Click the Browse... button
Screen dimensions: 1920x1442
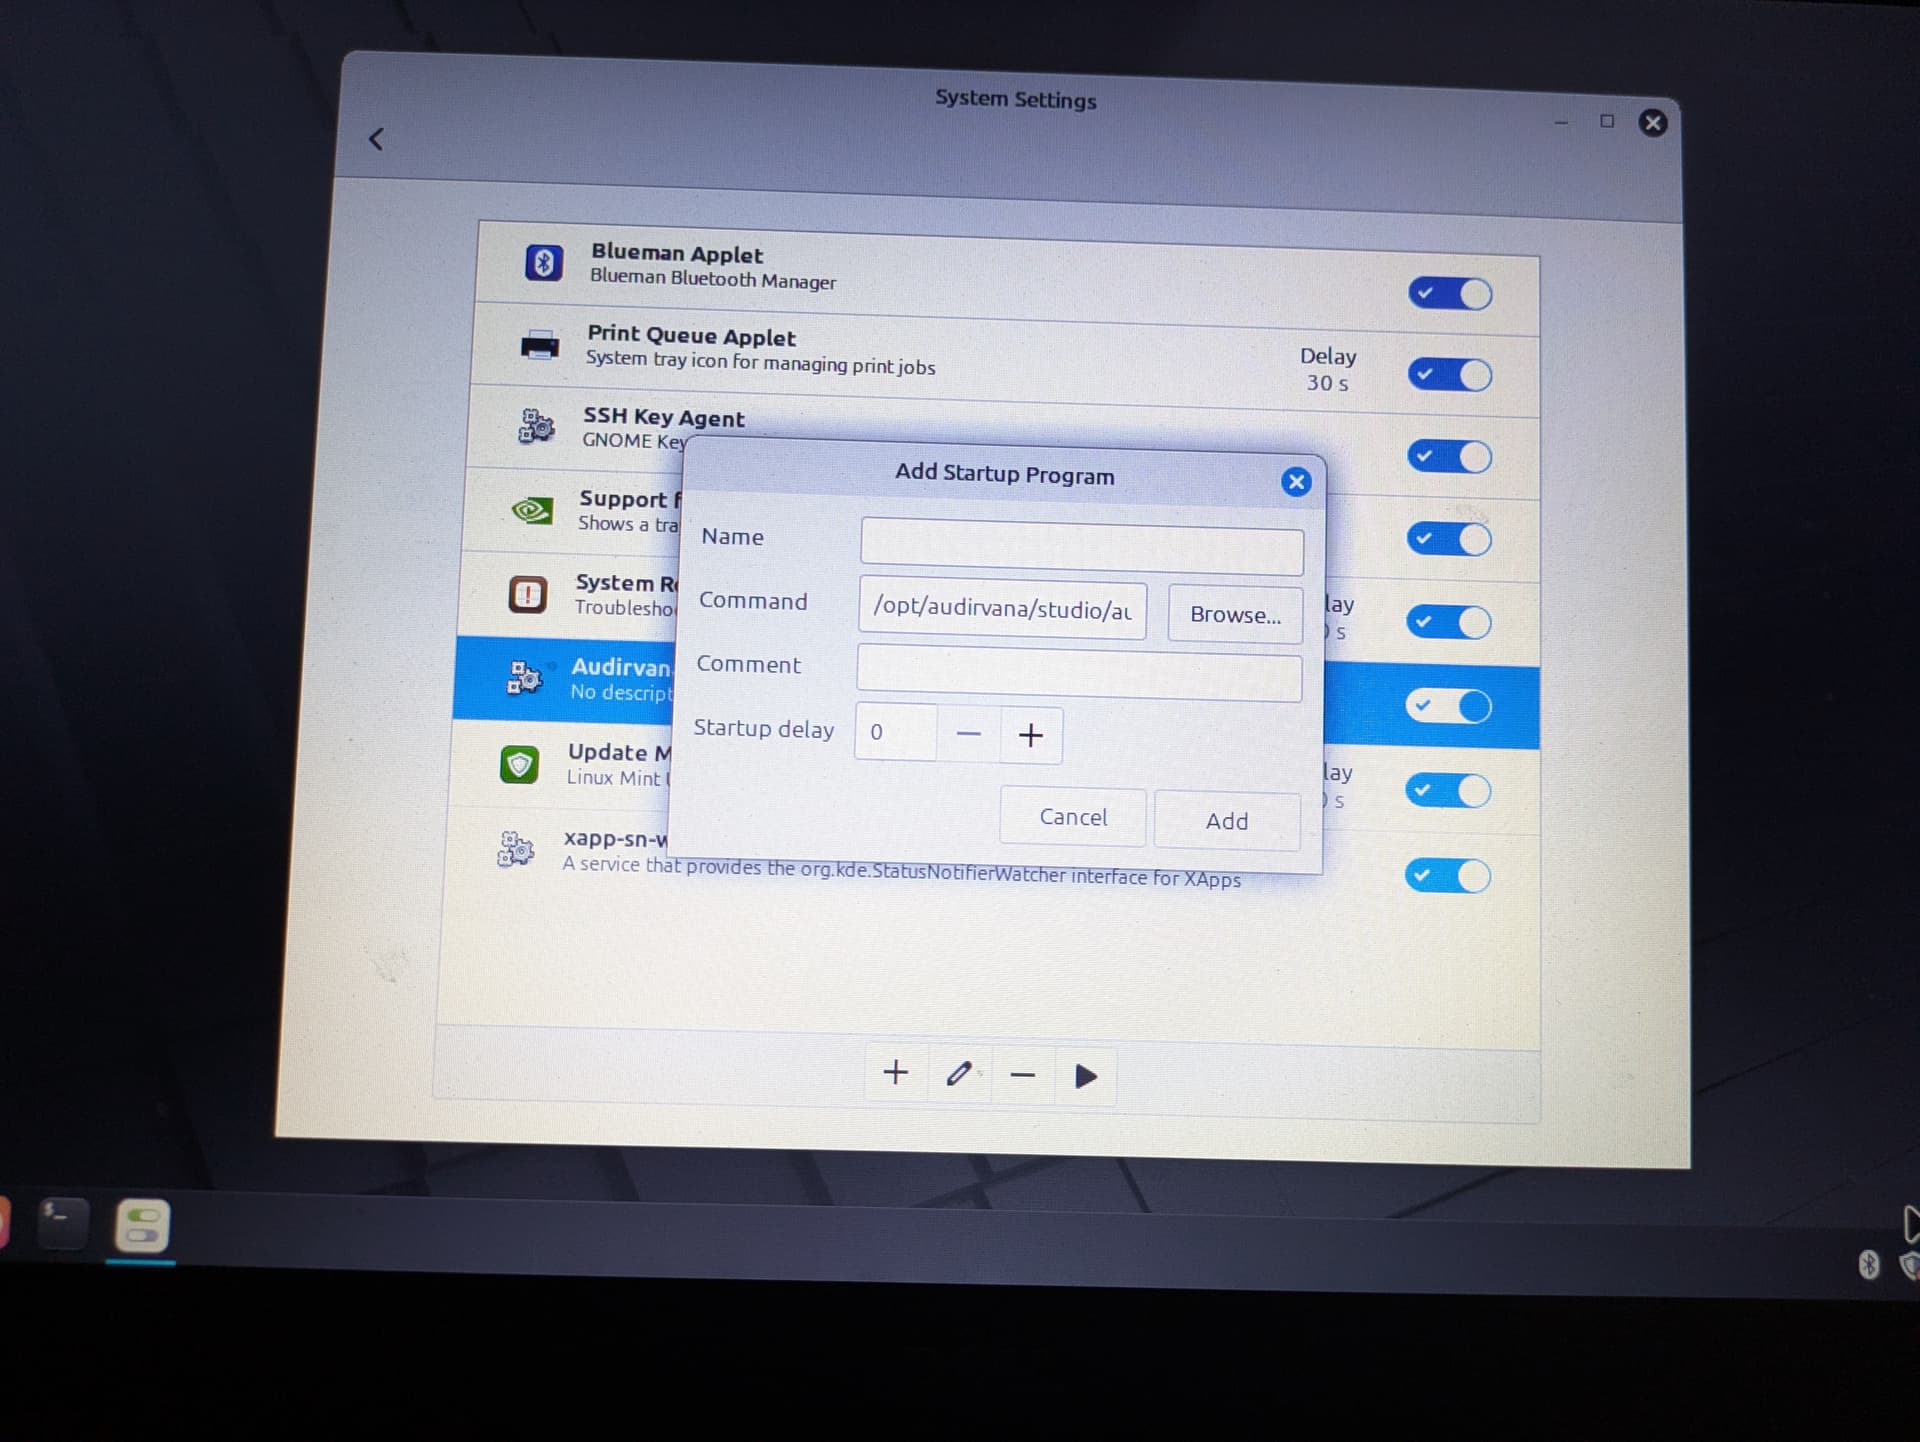[1235, 614]
